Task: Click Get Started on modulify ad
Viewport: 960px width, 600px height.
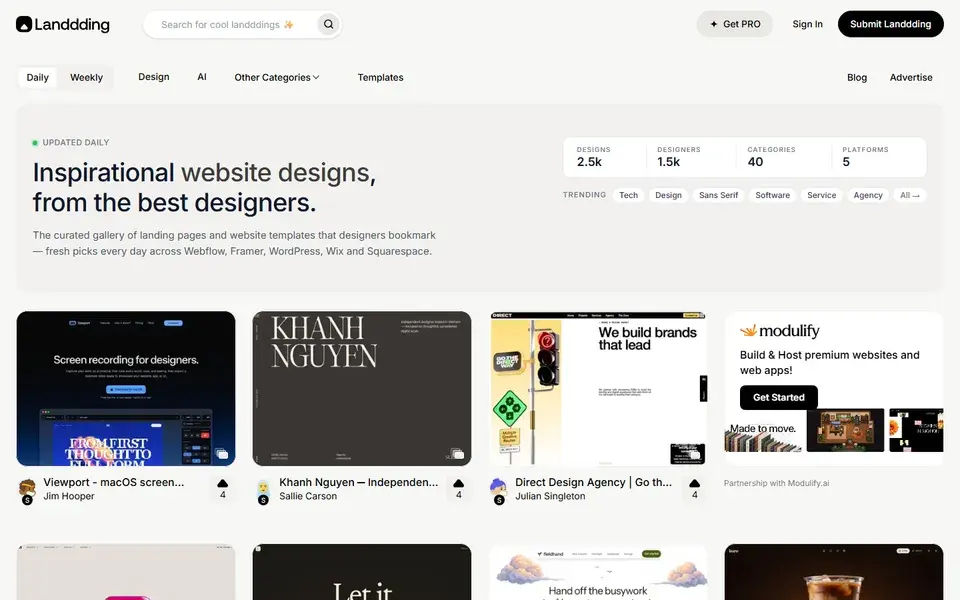Action: point(779,397)
